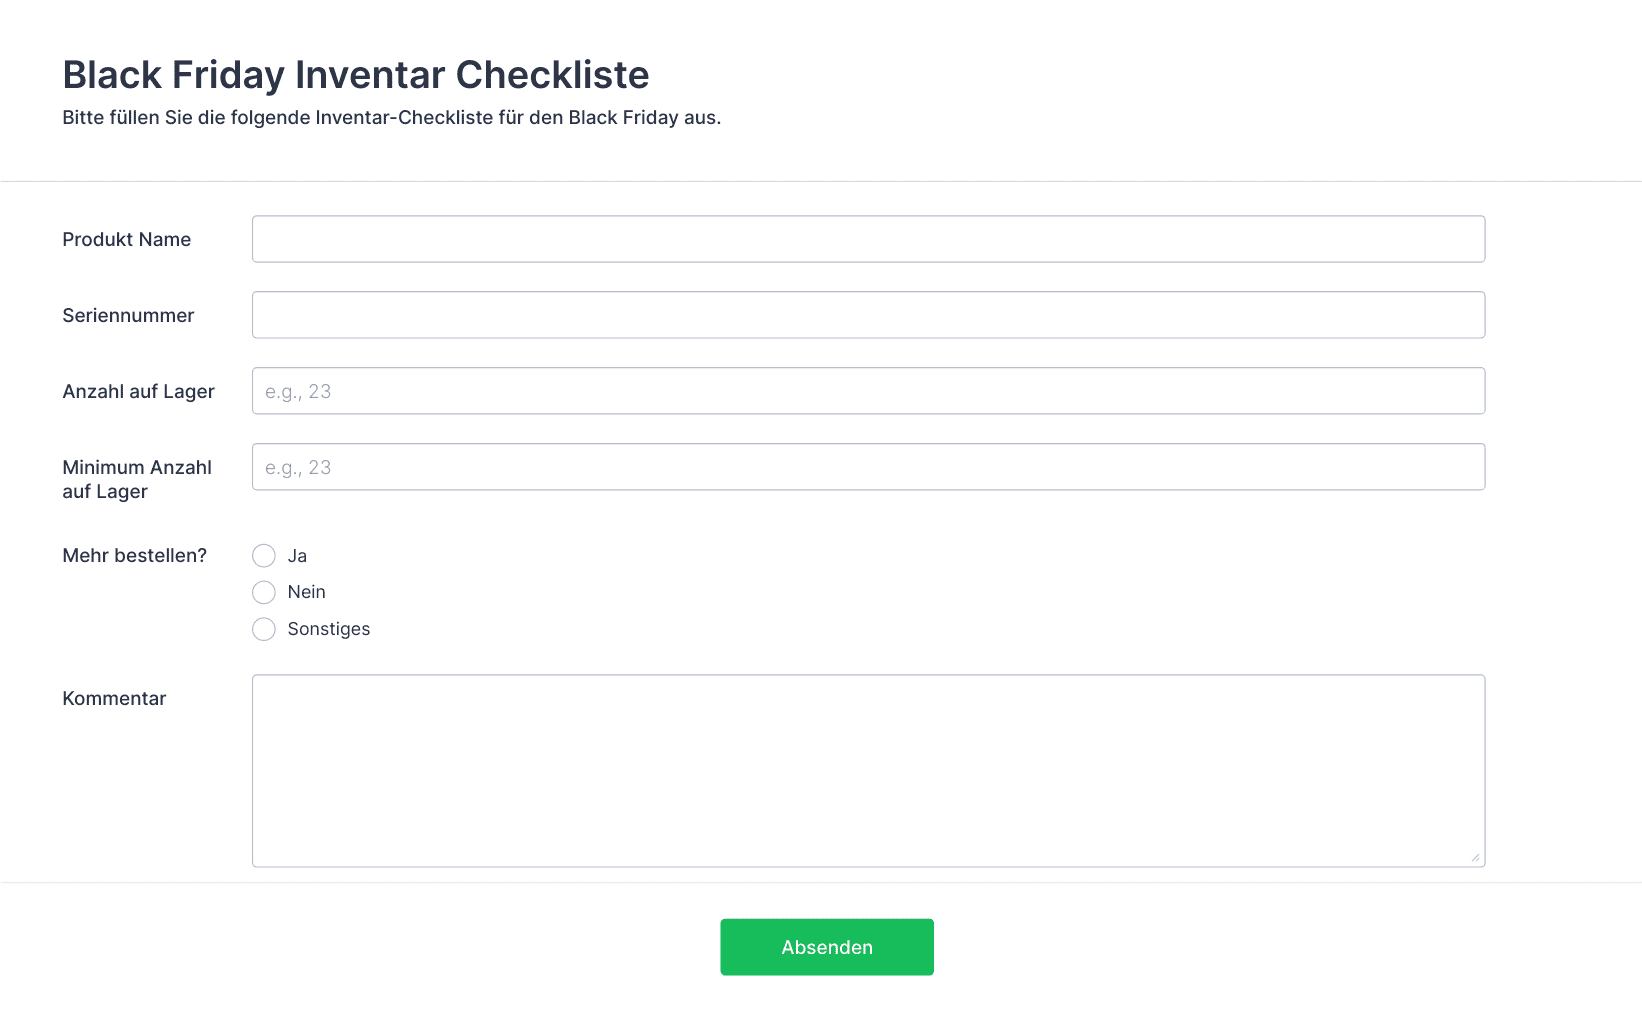Viewport: 1642px width, 1023px height.
Task: Focus the Produkt Name text field
Action: [x=868, y=239]
